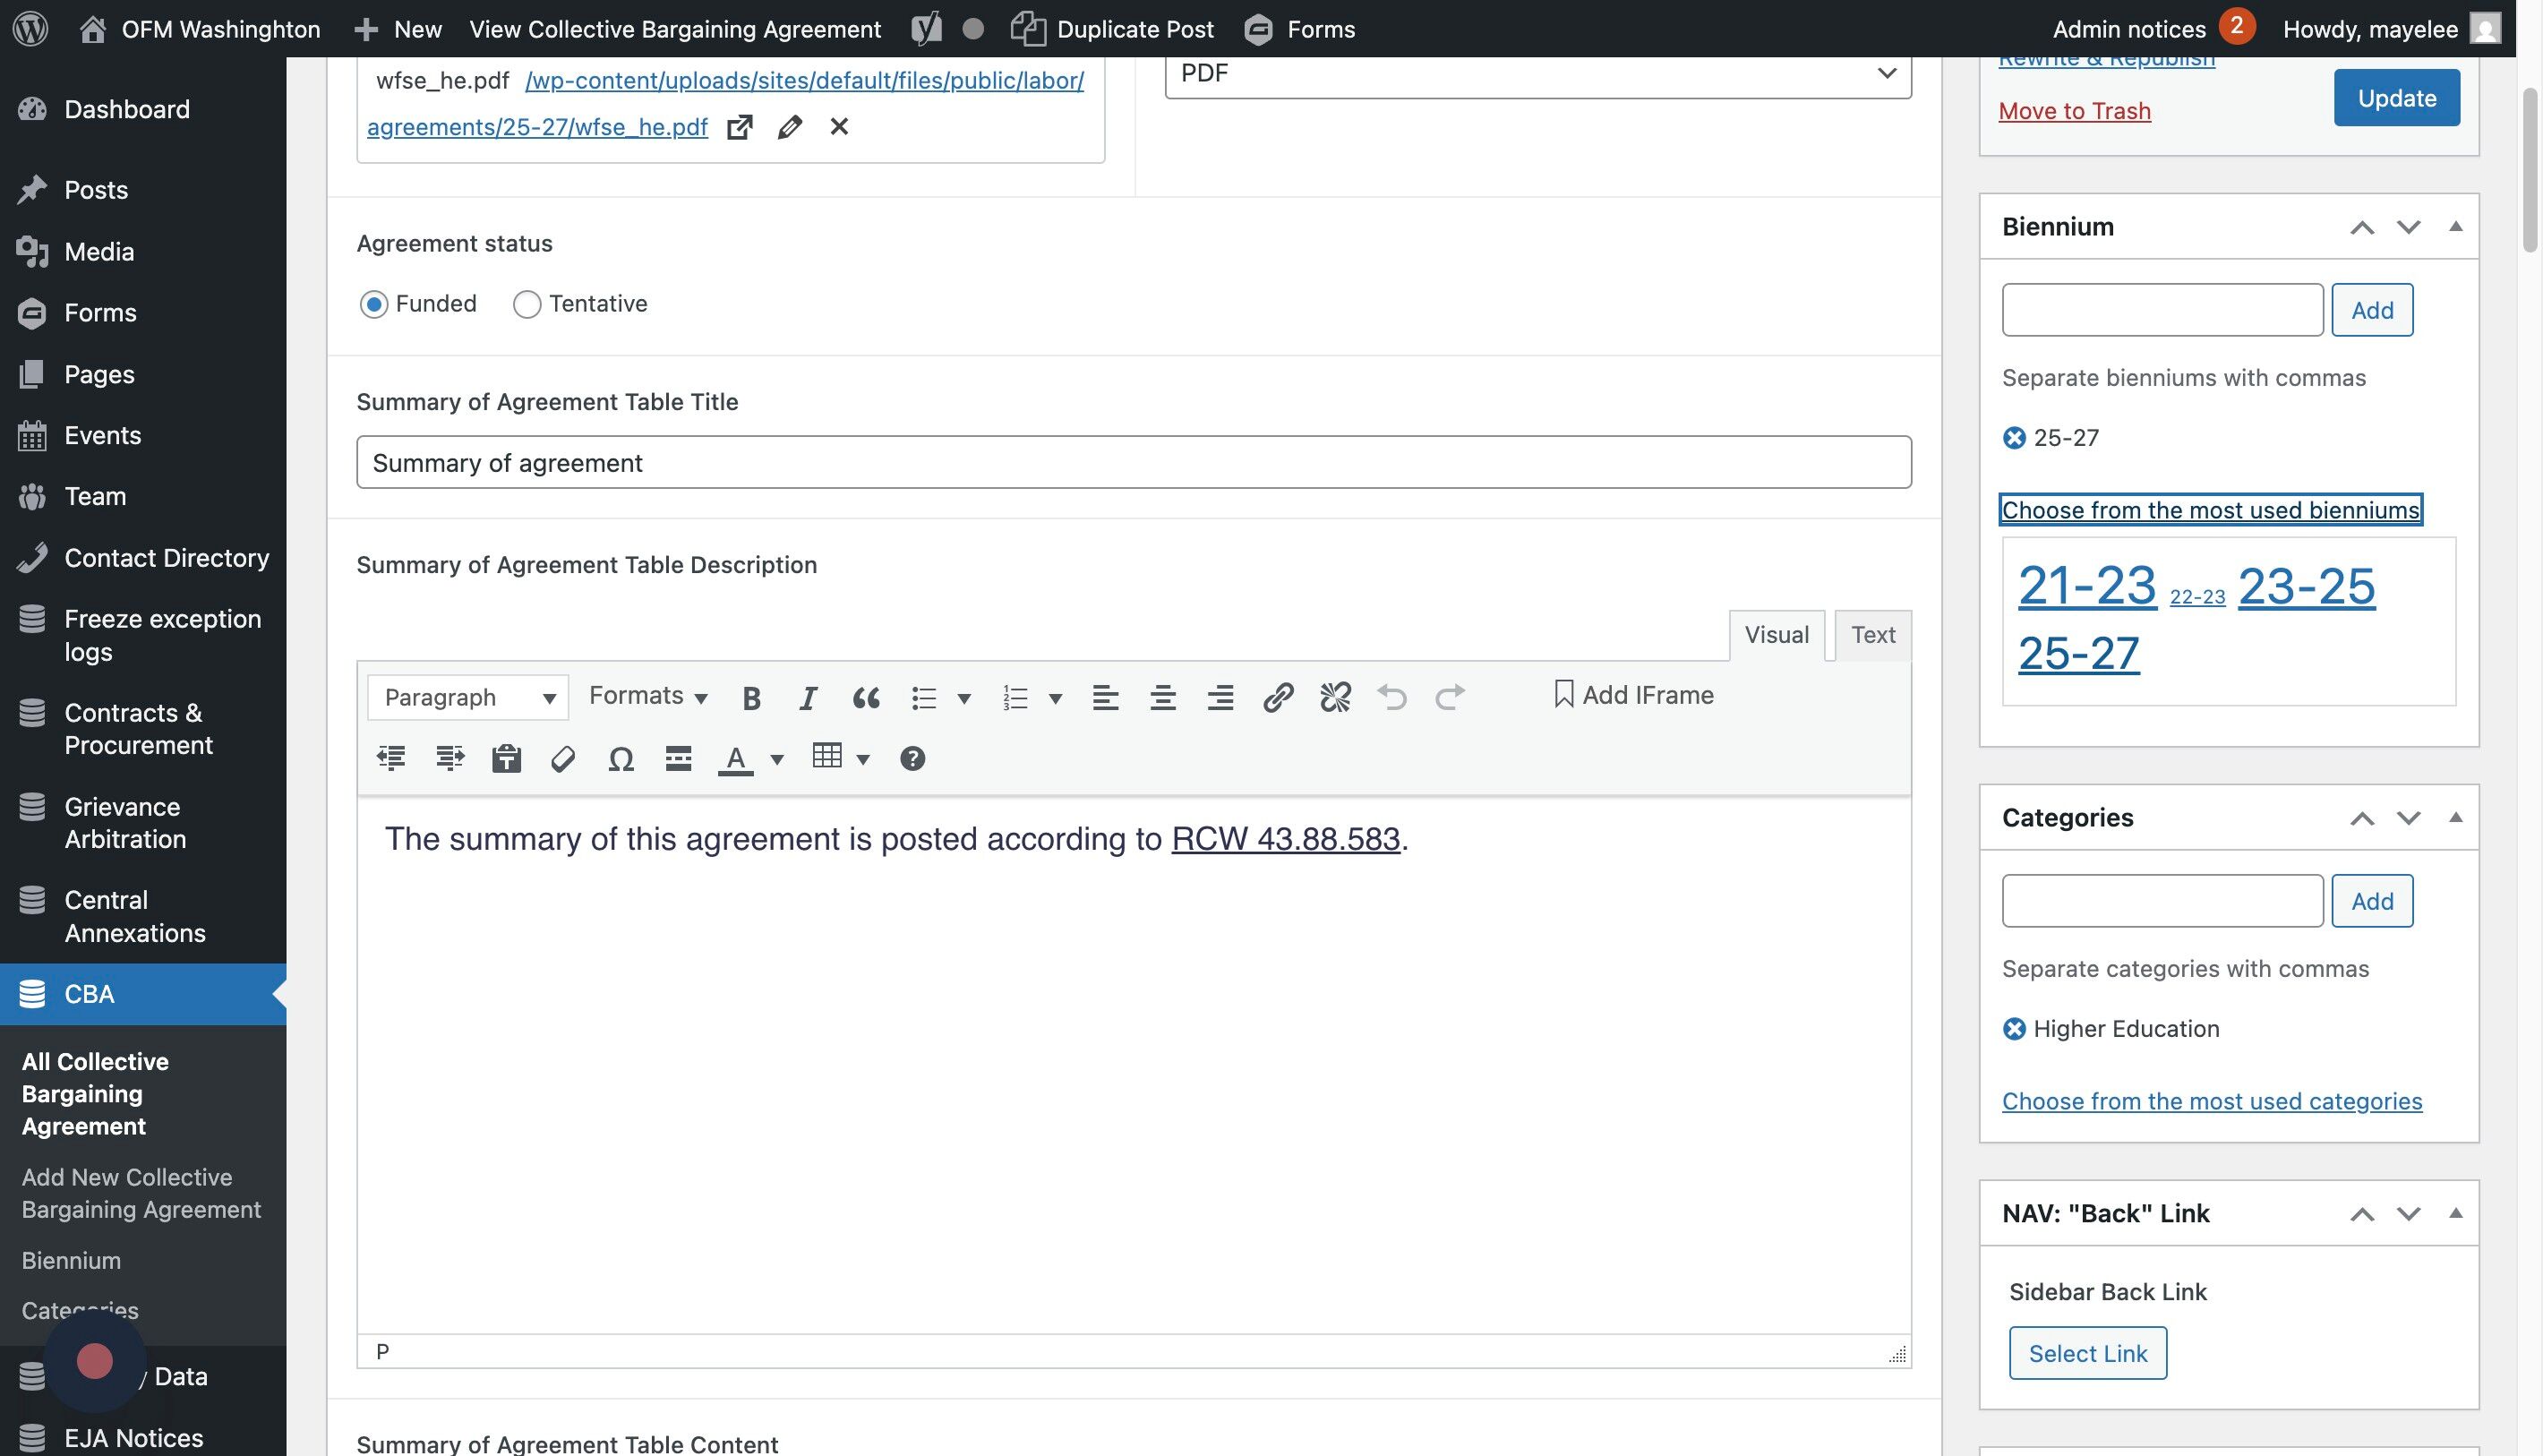Click the Move to Trash link

tap(2074, 111)
